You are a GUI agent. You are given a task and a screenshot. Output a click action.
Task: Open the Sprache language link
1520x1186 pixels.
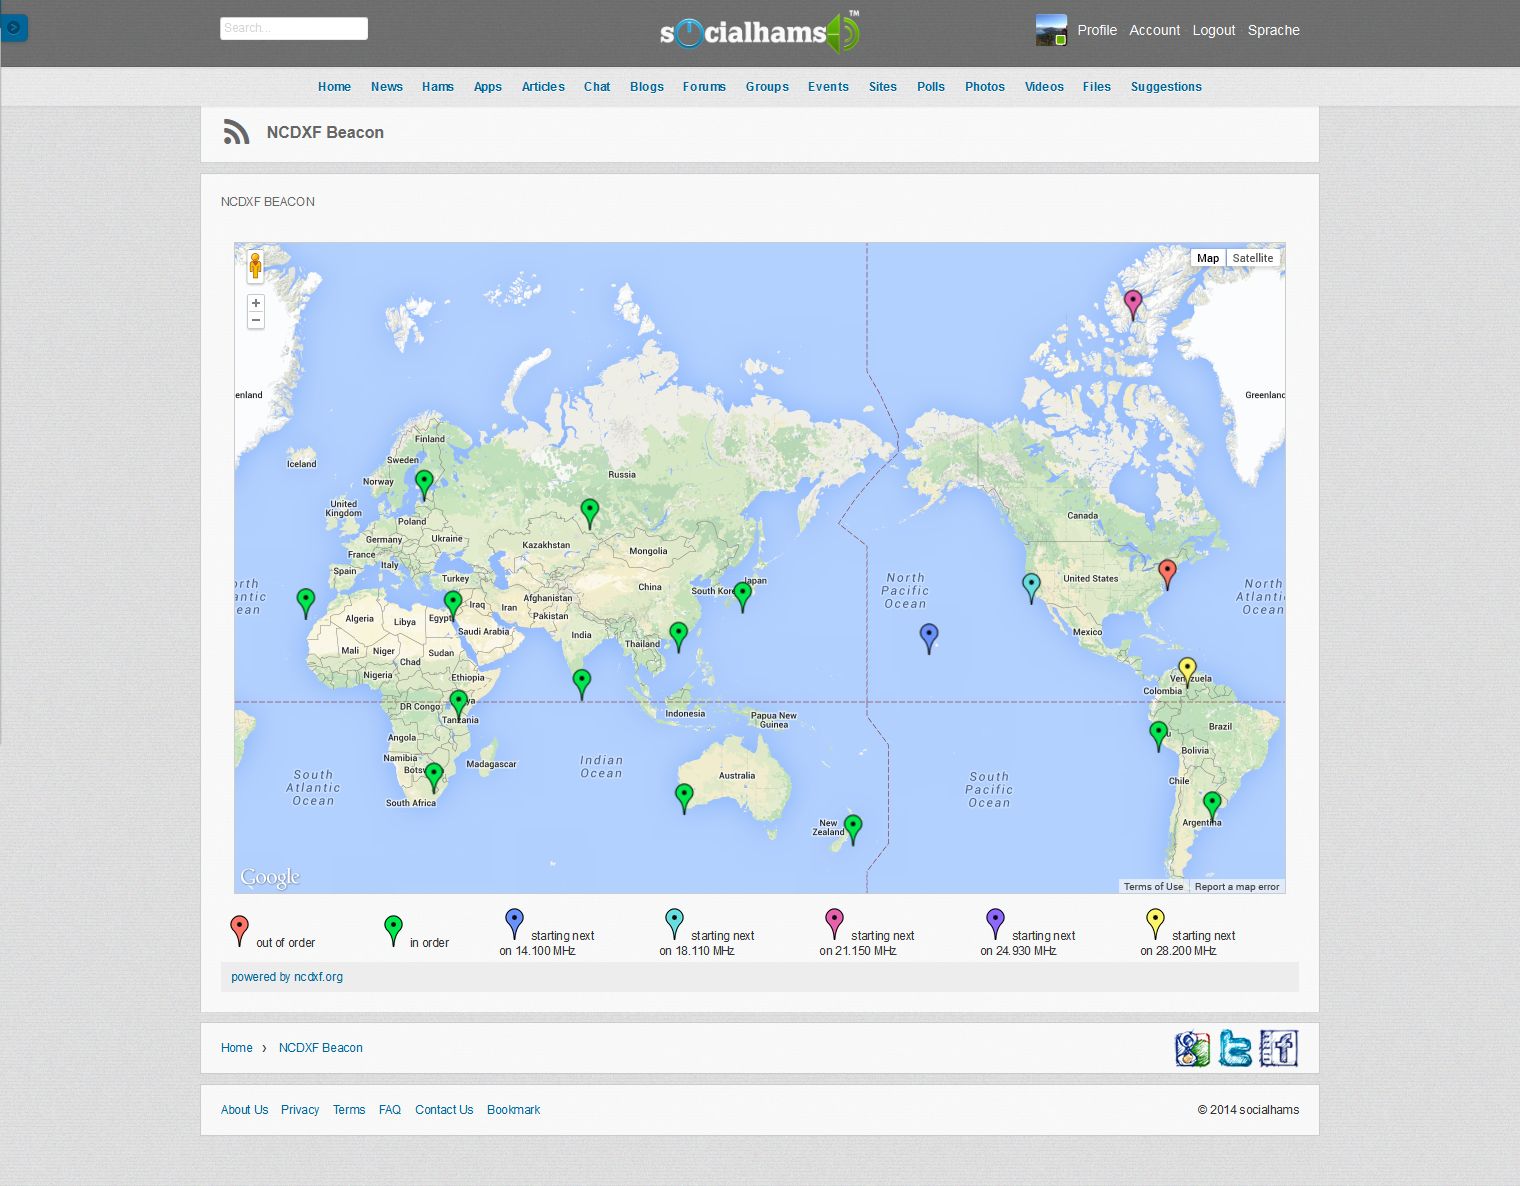tap(1274, 30)
